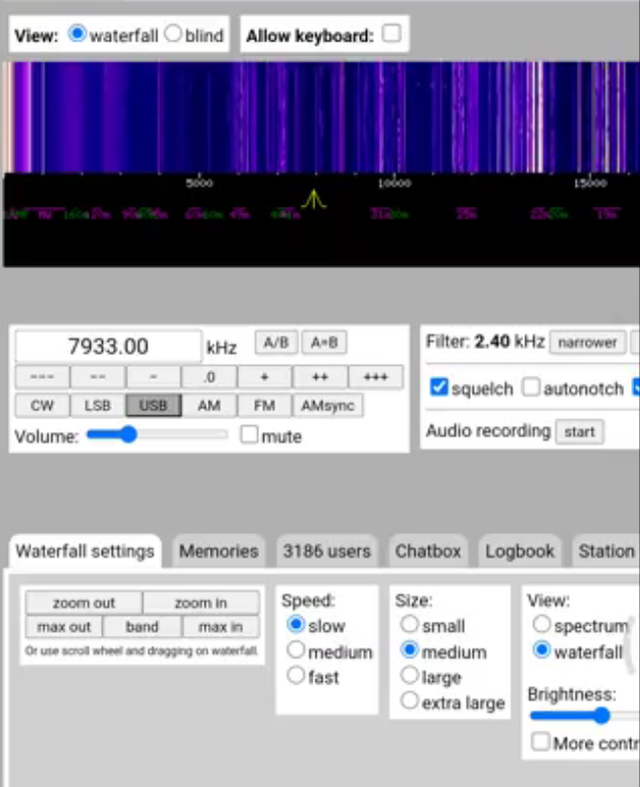Image resolution: width=640 pixels, height=787 pixels.
Task: Switch to the Chatbox tab
Action: [x=428, y=551]
